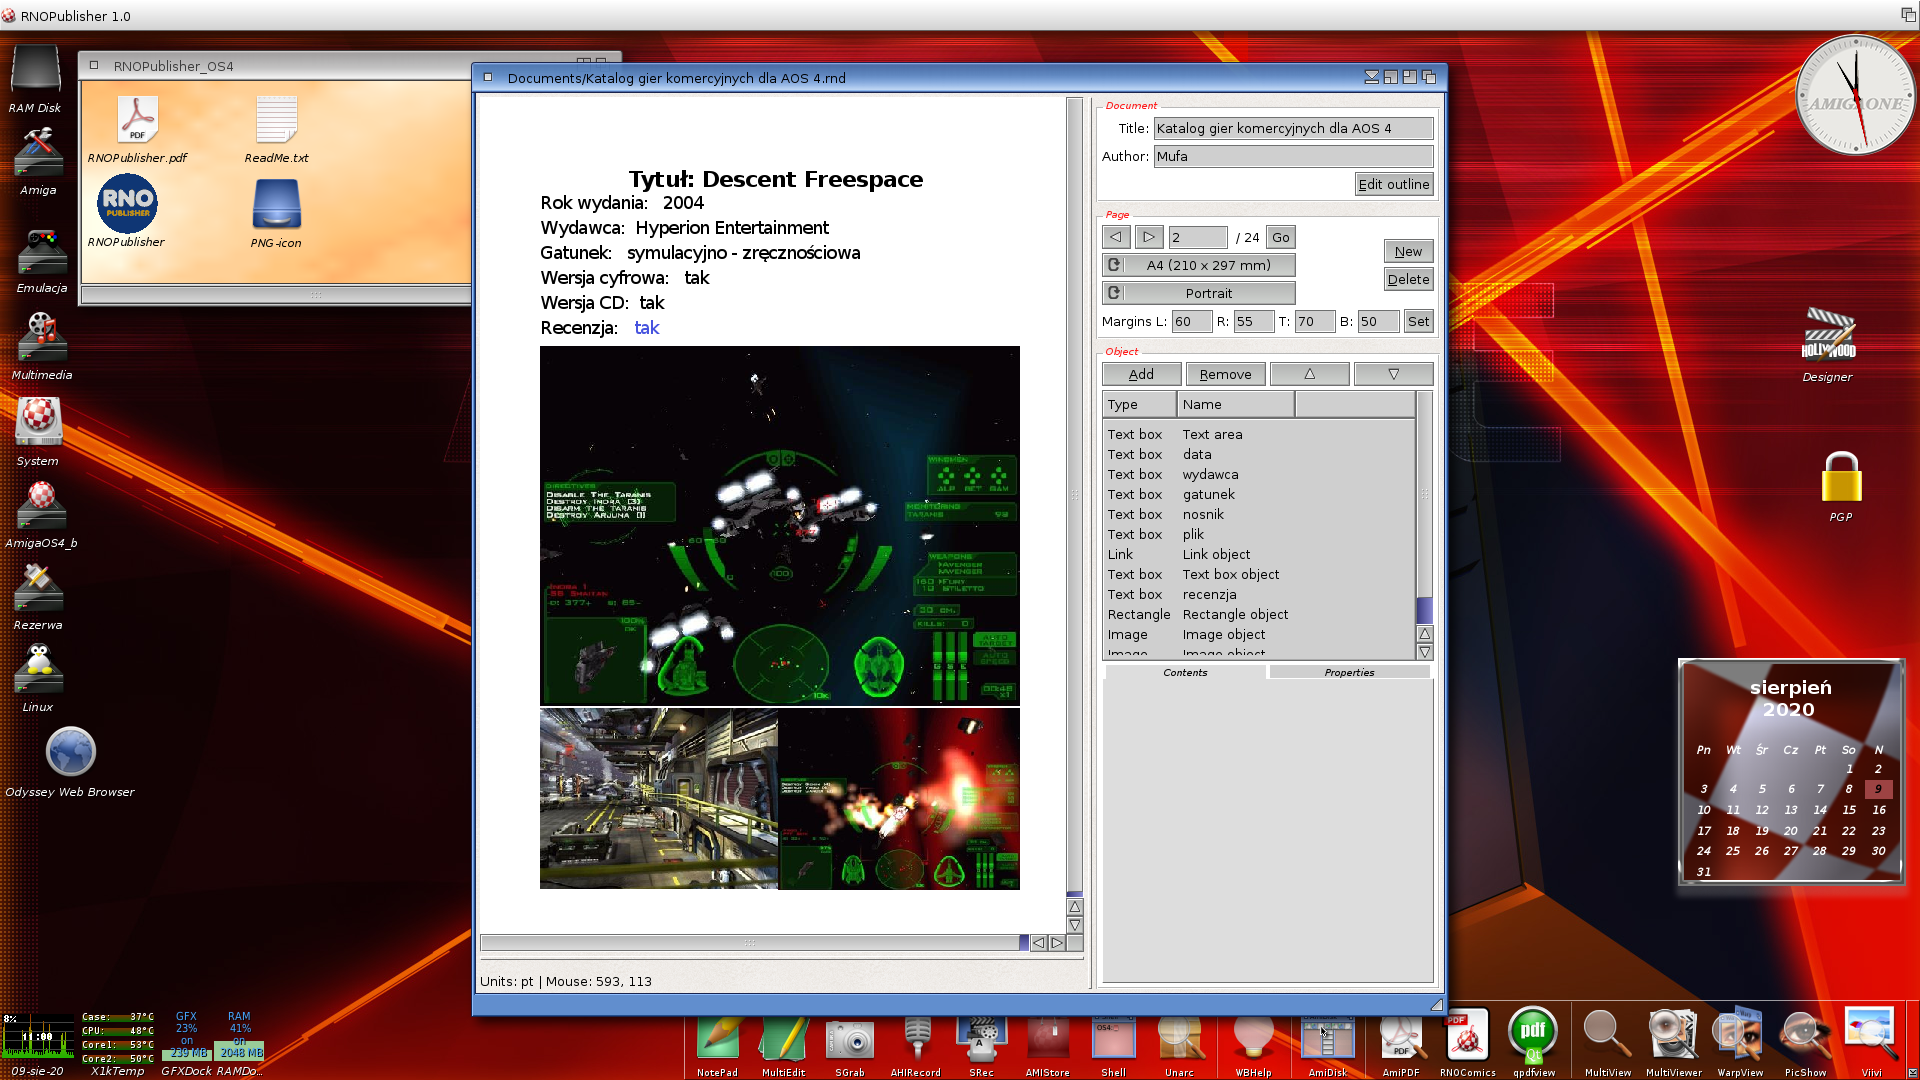Screen dimensions: 1920x1080
Task: Apply margins with Set button
Action: click(x=1418, y=321)
